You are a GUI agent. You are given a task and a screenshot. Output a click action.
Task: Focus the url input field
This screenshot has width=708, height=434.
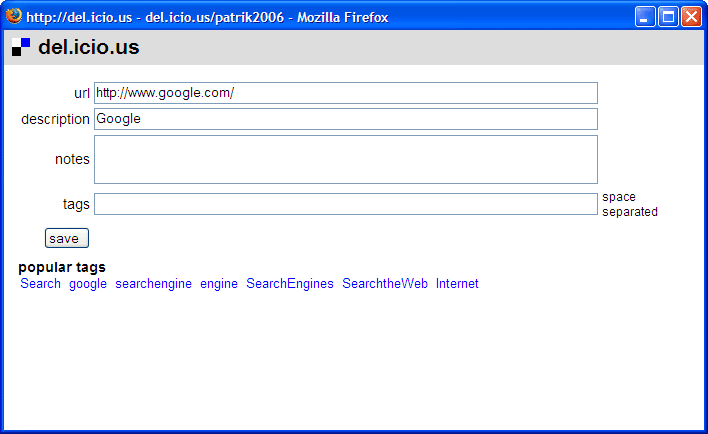pyautogui.click(x=346, y=93)
